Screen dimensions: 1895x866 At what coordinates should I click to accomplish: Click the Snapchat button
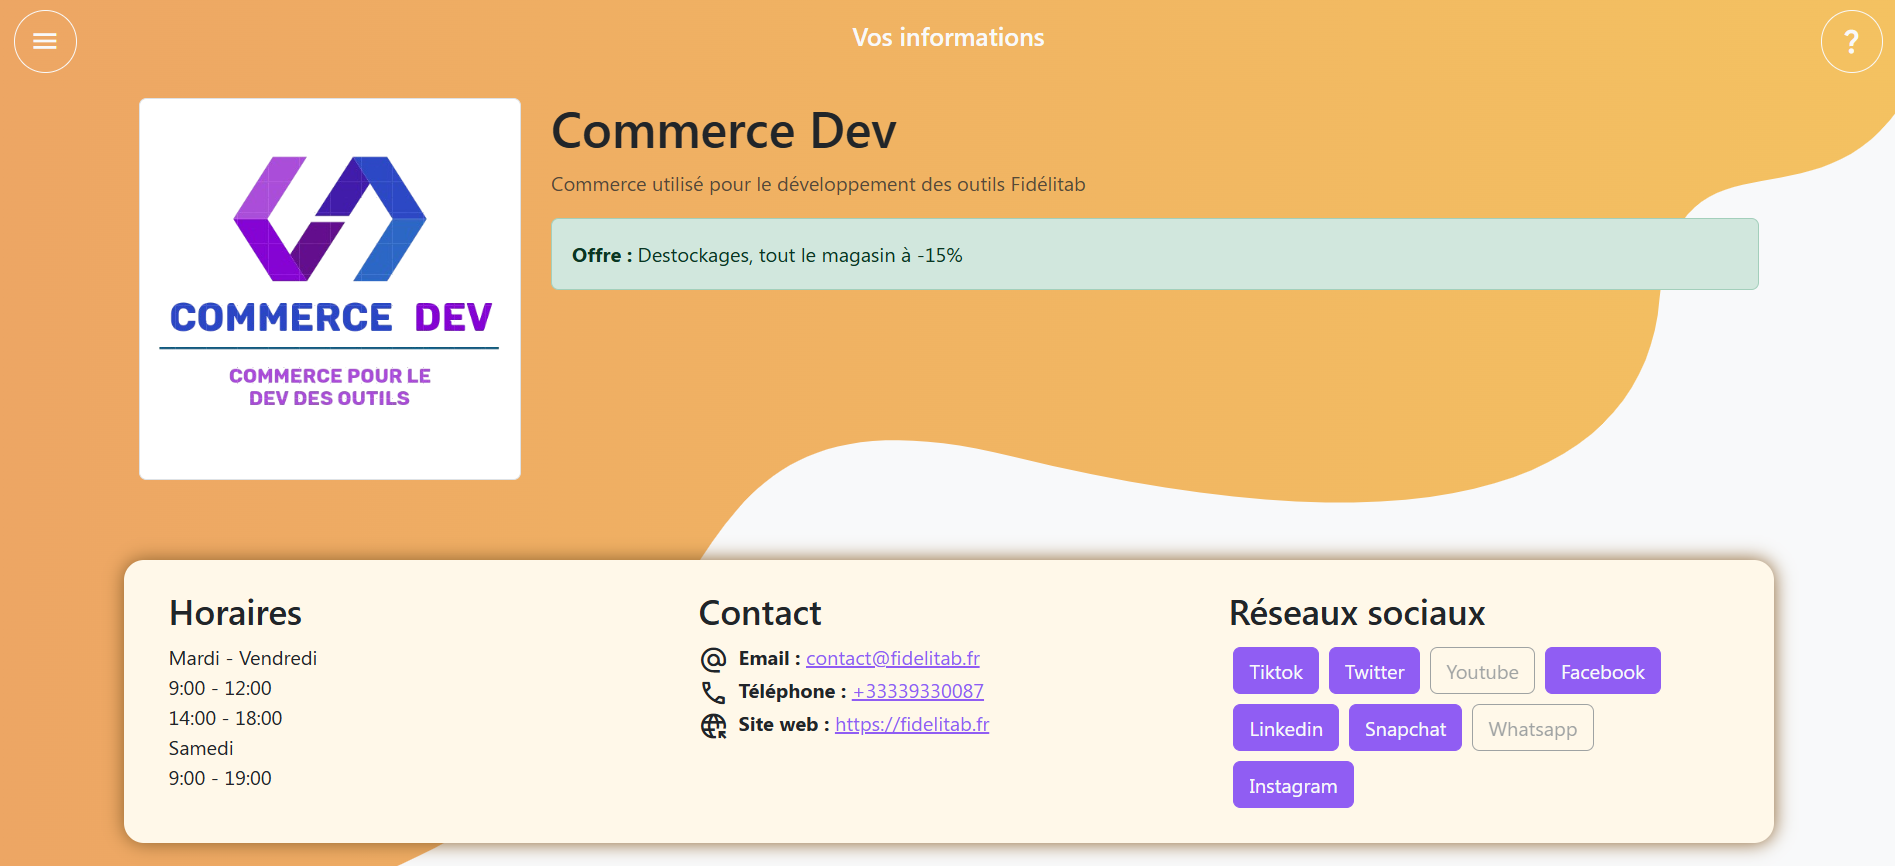(1405, 728)
